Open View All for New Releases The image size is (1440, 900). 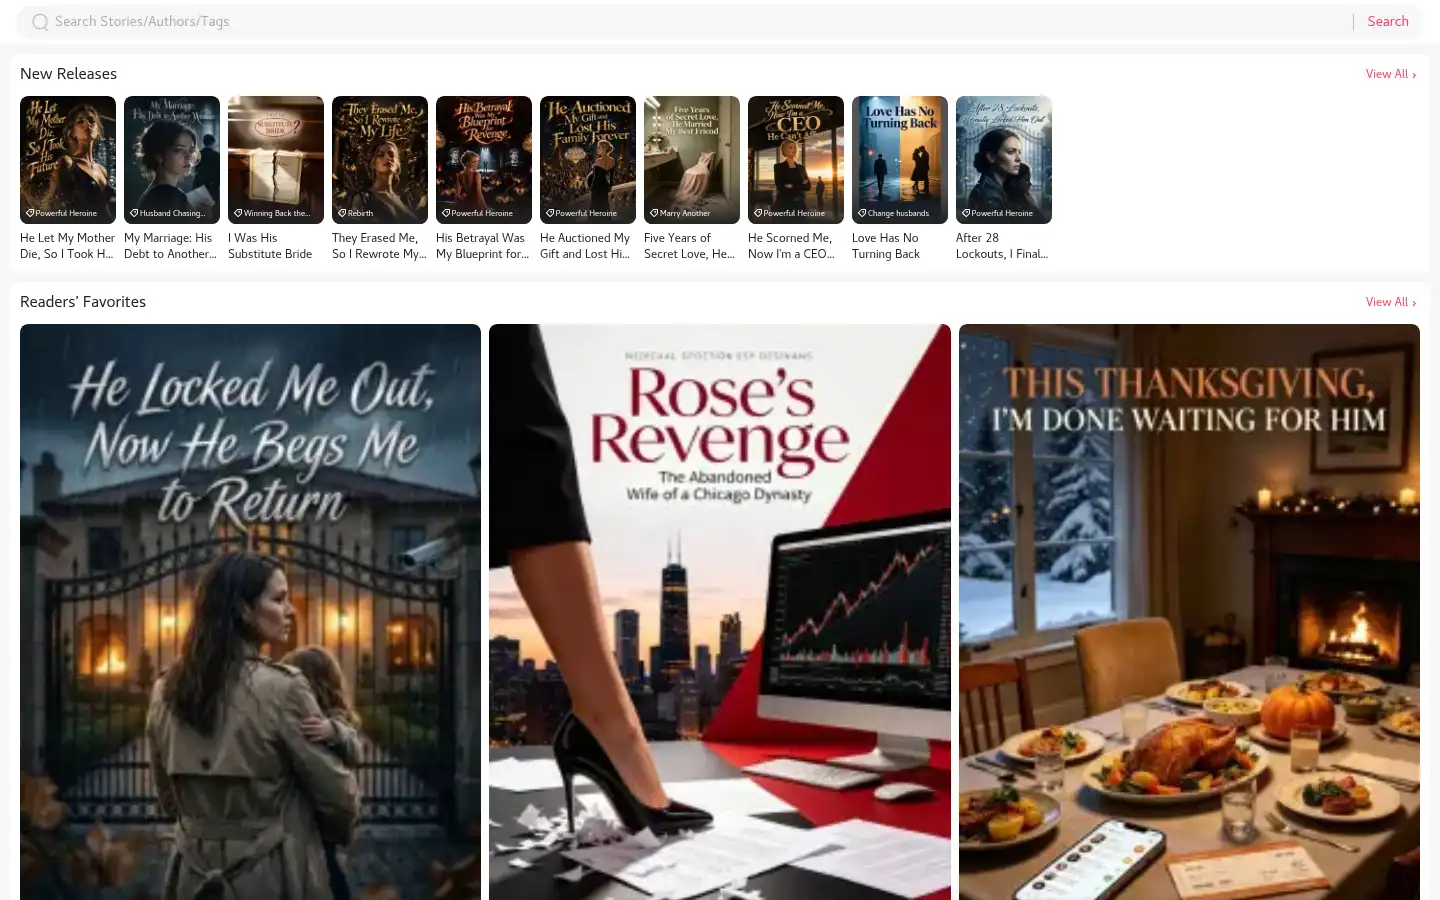pos(1391,74)
